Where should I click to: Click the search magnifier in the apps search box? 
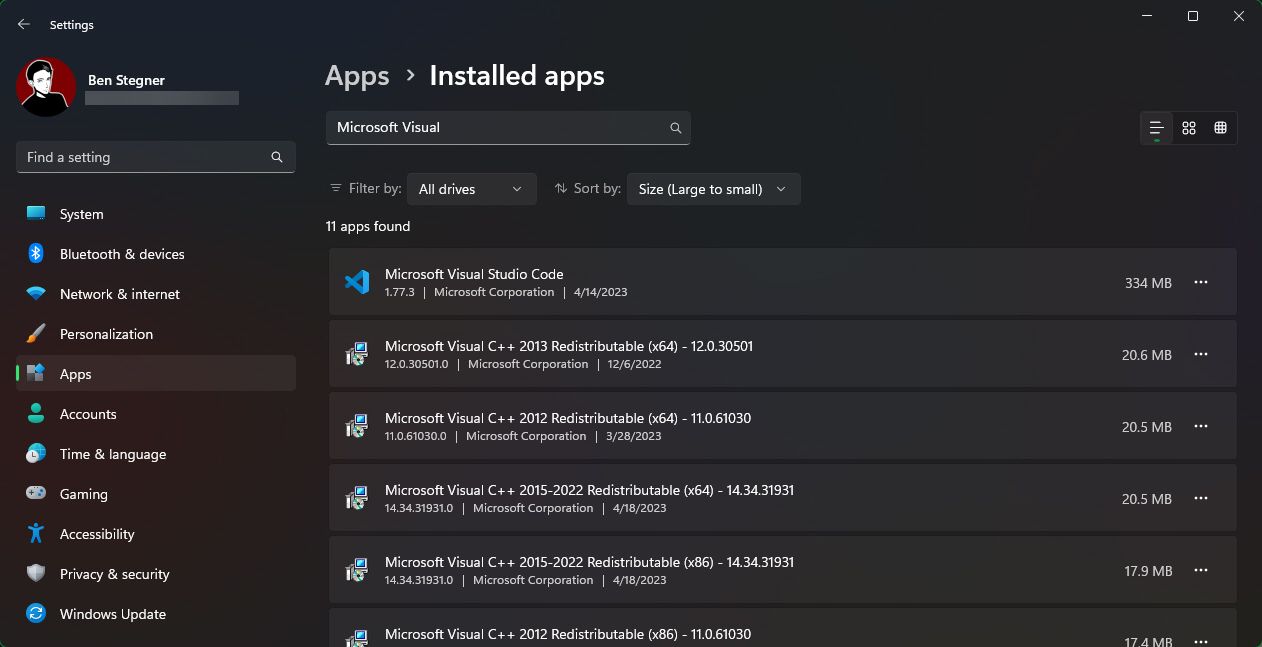pyautogui.click(x=675, y=128)
